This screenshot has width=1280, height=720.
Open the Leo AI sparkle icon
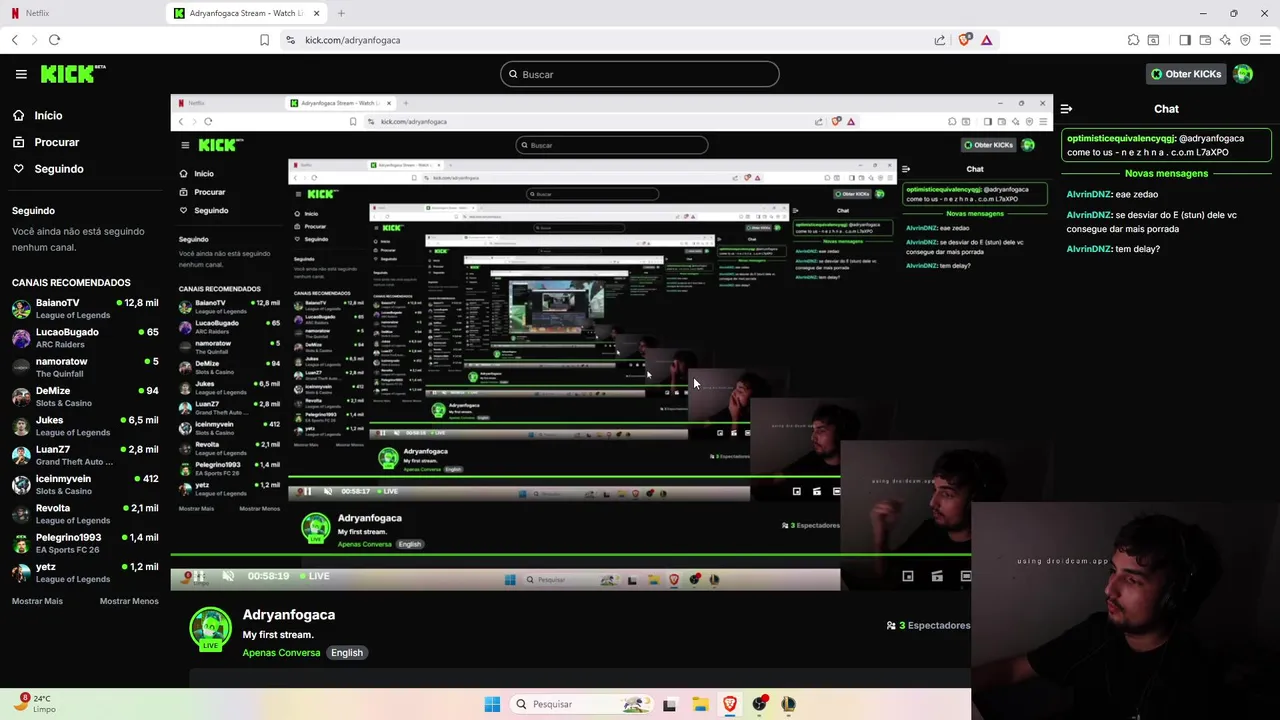coord(1225,40)
